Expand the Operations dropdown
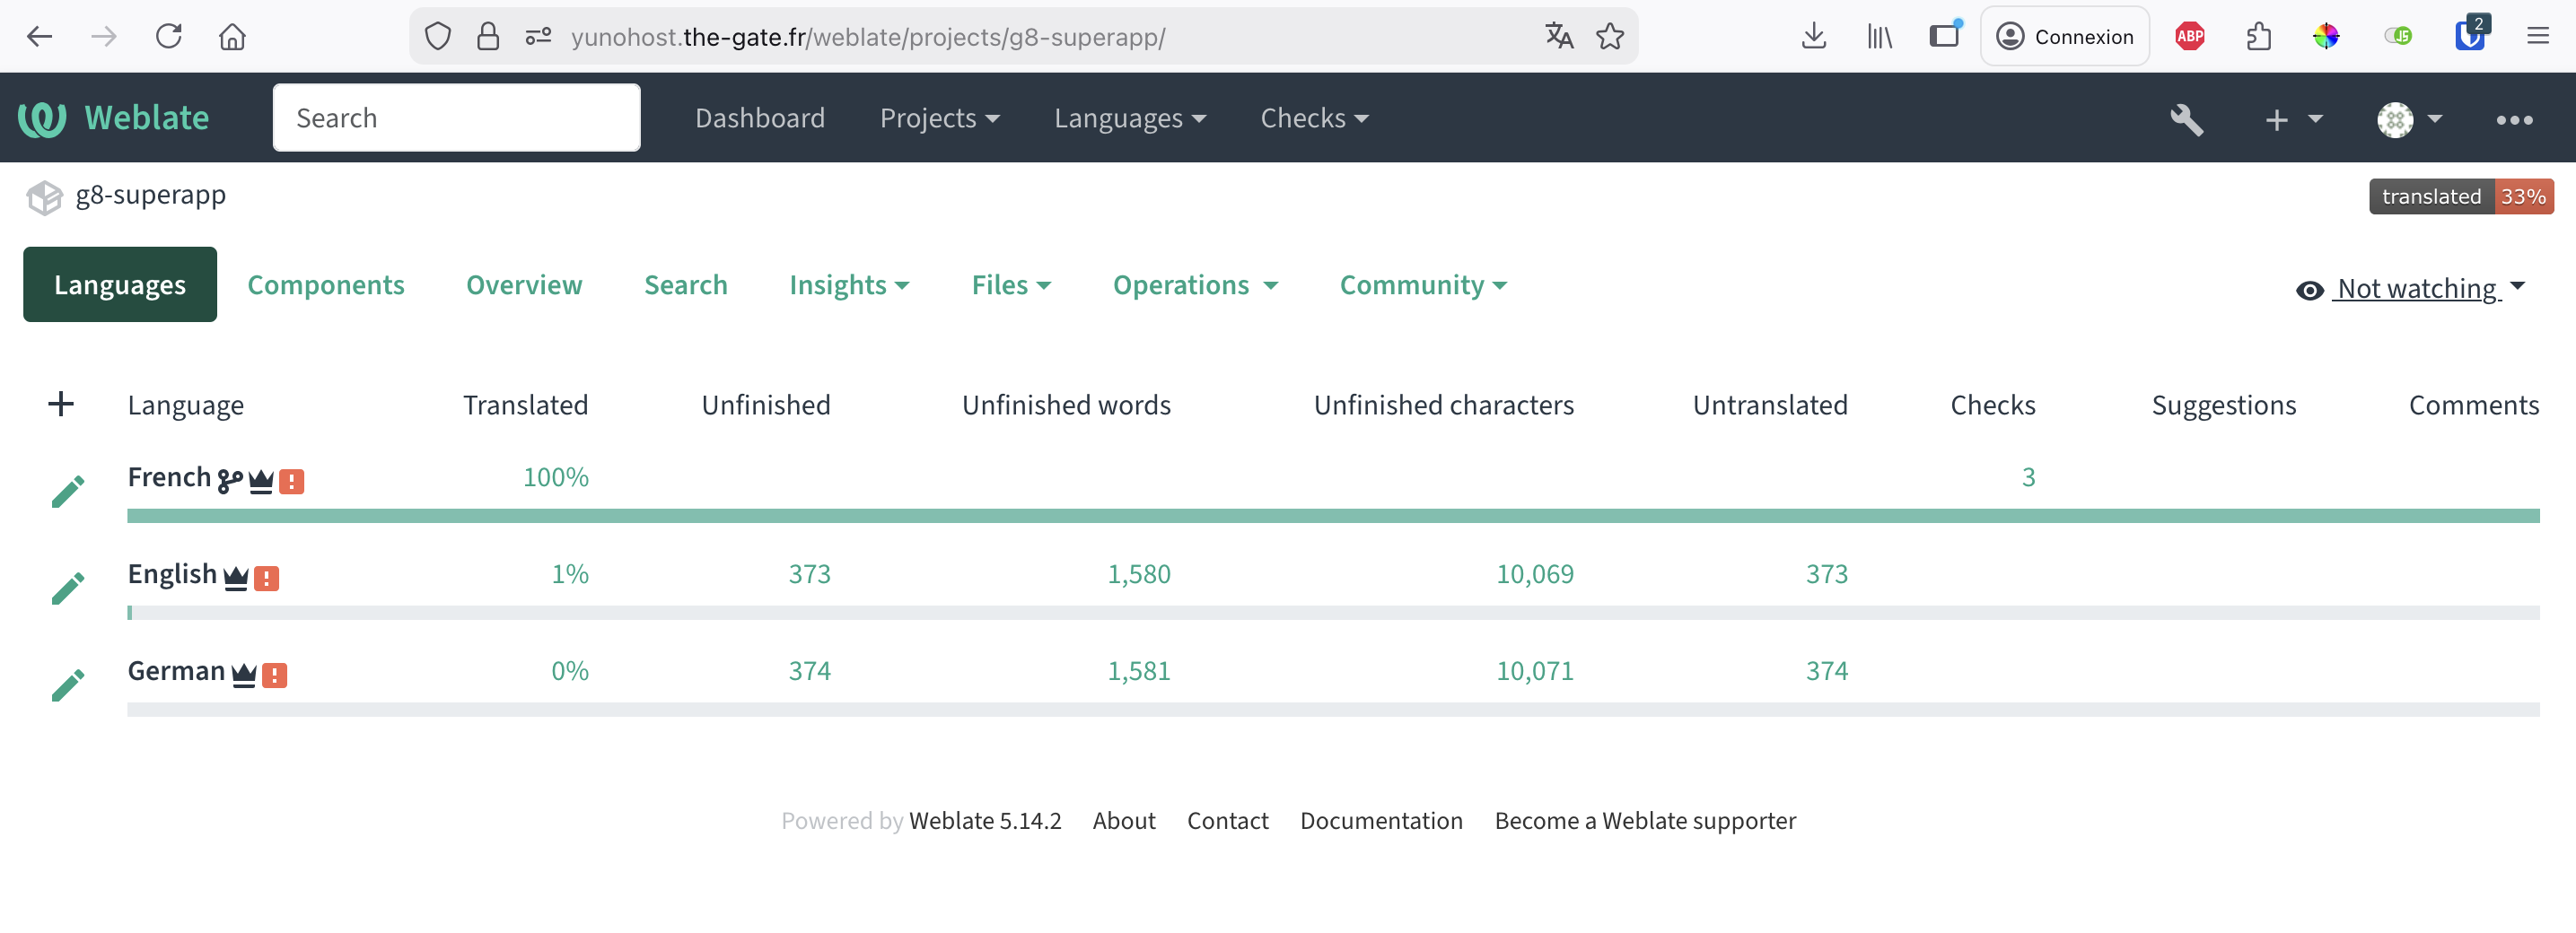This screenshot has width=2576, height=933. [x=1194, y=285]
